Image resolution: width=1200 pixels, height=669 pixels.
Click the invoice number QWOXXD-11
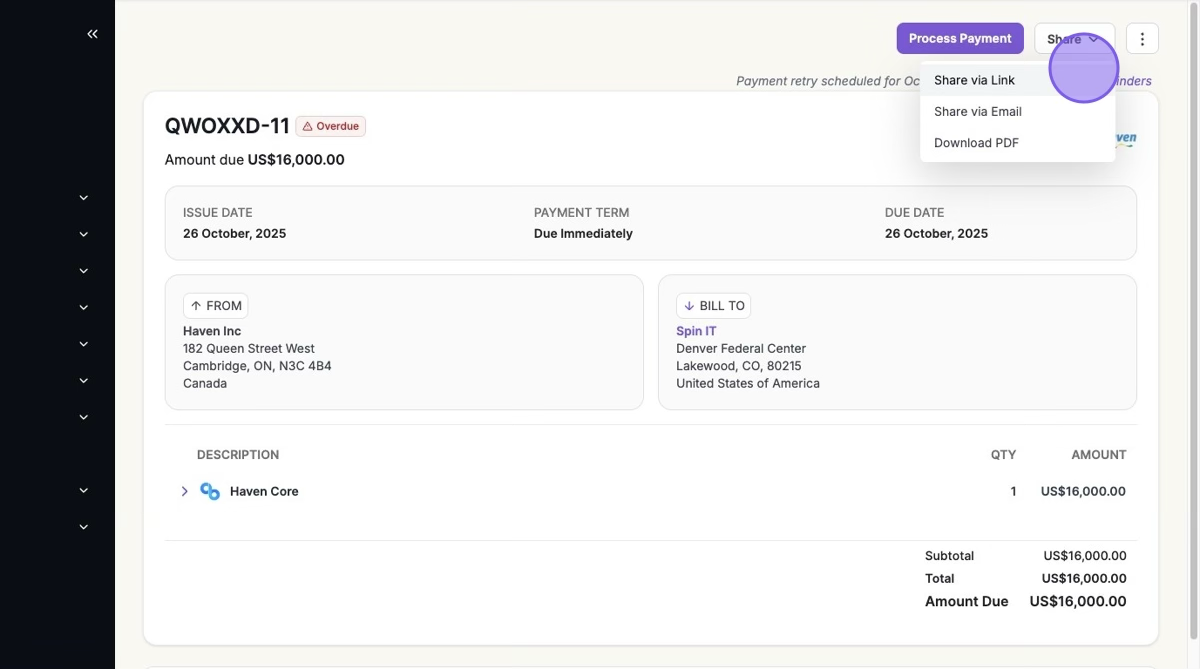pos(227,126)
